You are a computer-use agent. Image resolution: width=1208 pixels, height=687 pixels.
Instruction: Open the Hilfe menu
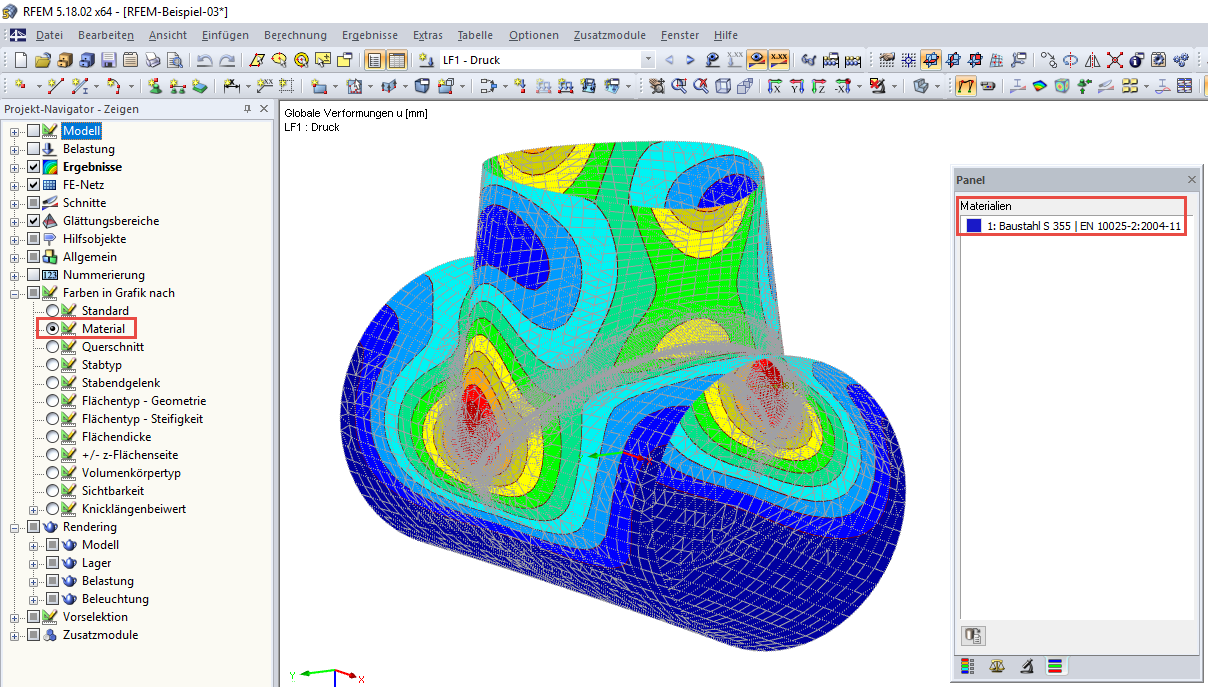(726, 35)
